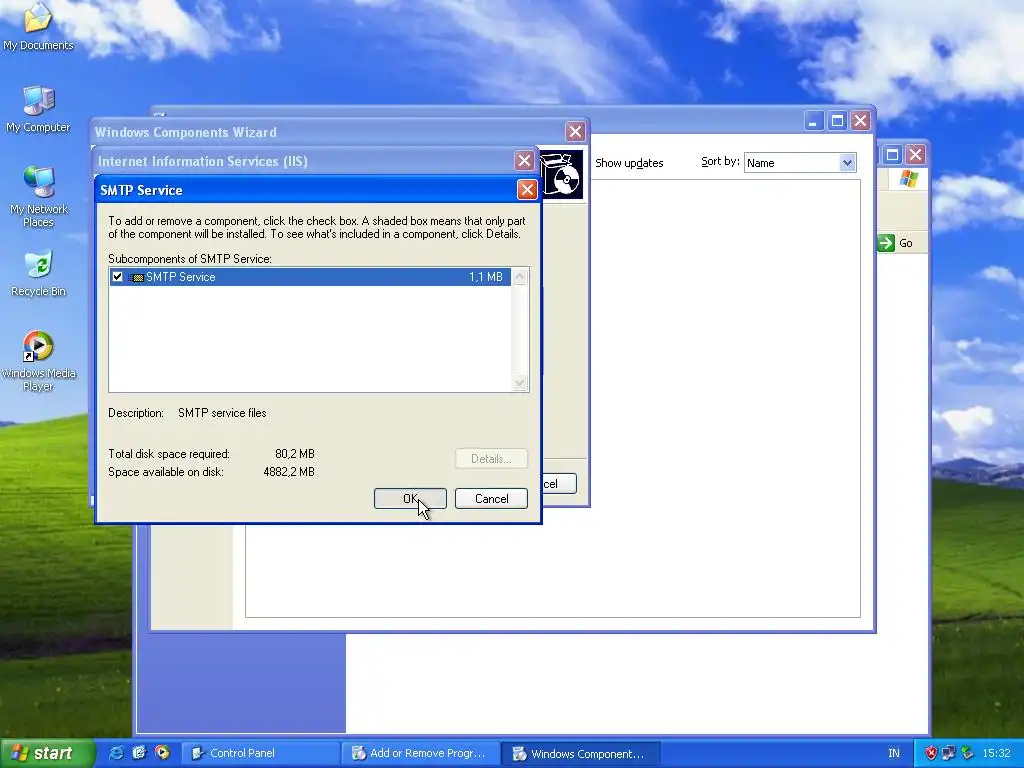Image resolution: width=1024 pixels, height=768 pixels.
Task: Toggle Show updates in Add or Remove Programs
Action: coord(629,163)
